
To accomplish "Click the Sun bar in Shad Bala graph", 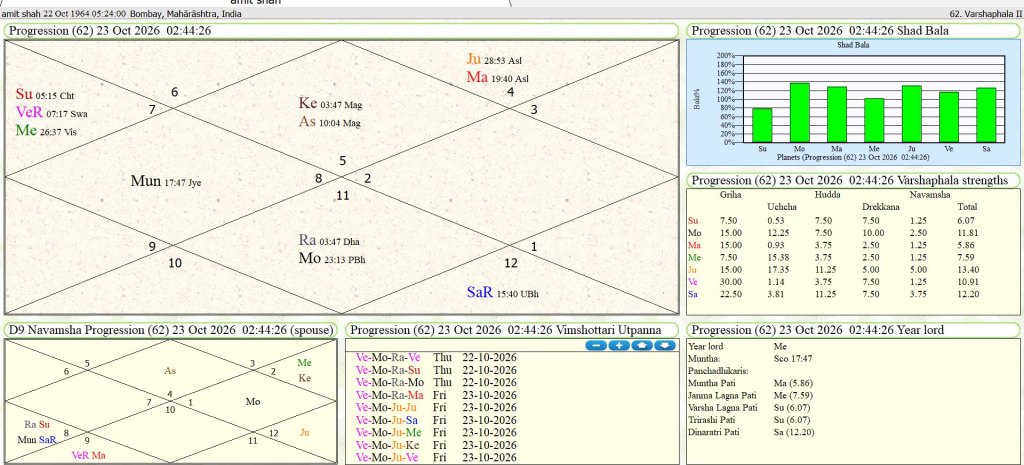I will click(x=762, y=124).
